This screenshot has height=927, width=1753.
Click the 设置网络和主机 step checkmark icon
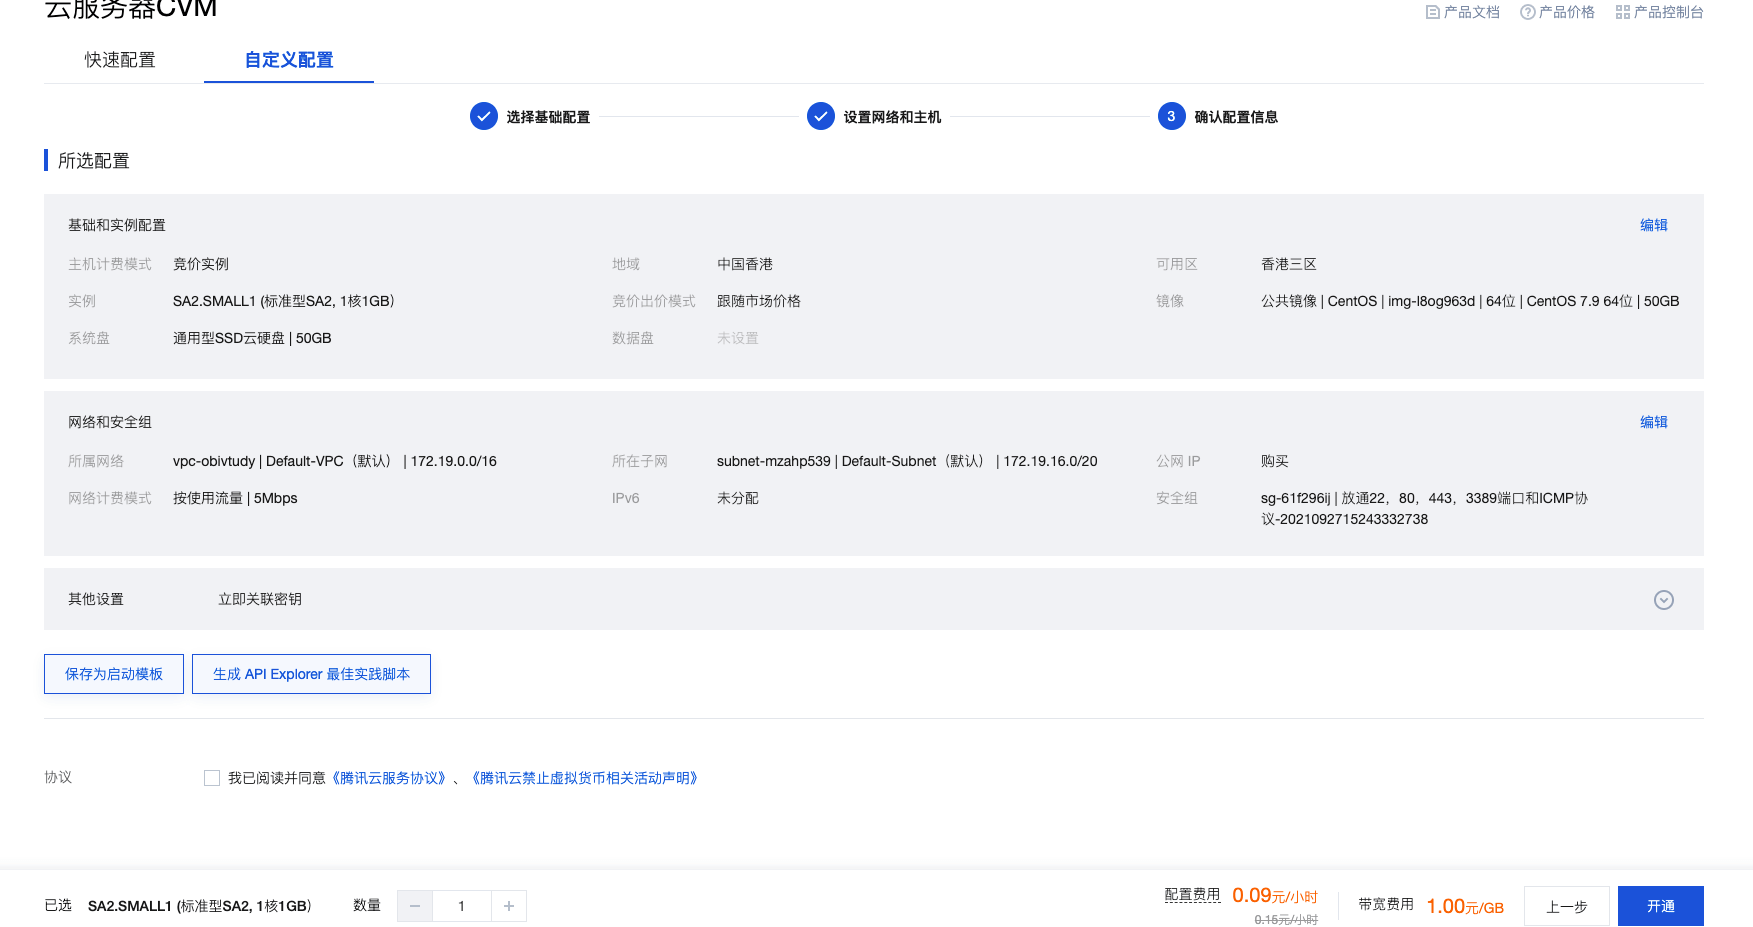[821, 116]
